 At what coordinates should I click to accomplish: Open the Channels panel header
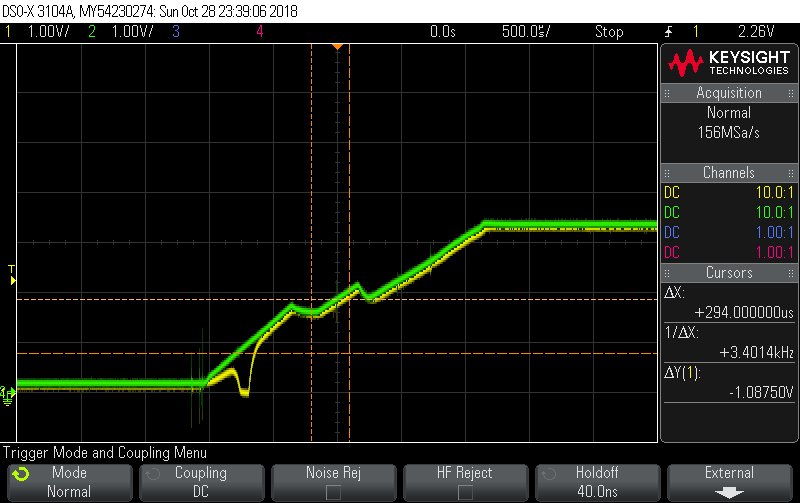coord(729,172)
